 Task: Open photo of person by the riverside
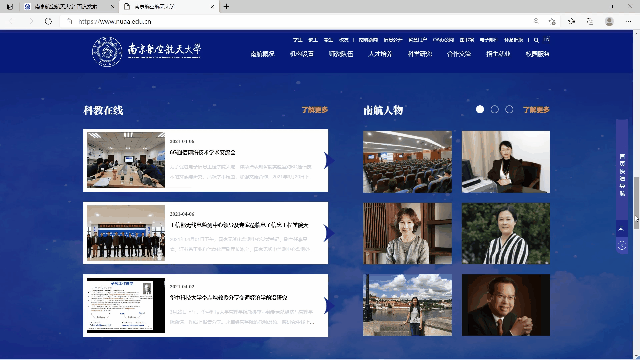[x=407, y=305]
